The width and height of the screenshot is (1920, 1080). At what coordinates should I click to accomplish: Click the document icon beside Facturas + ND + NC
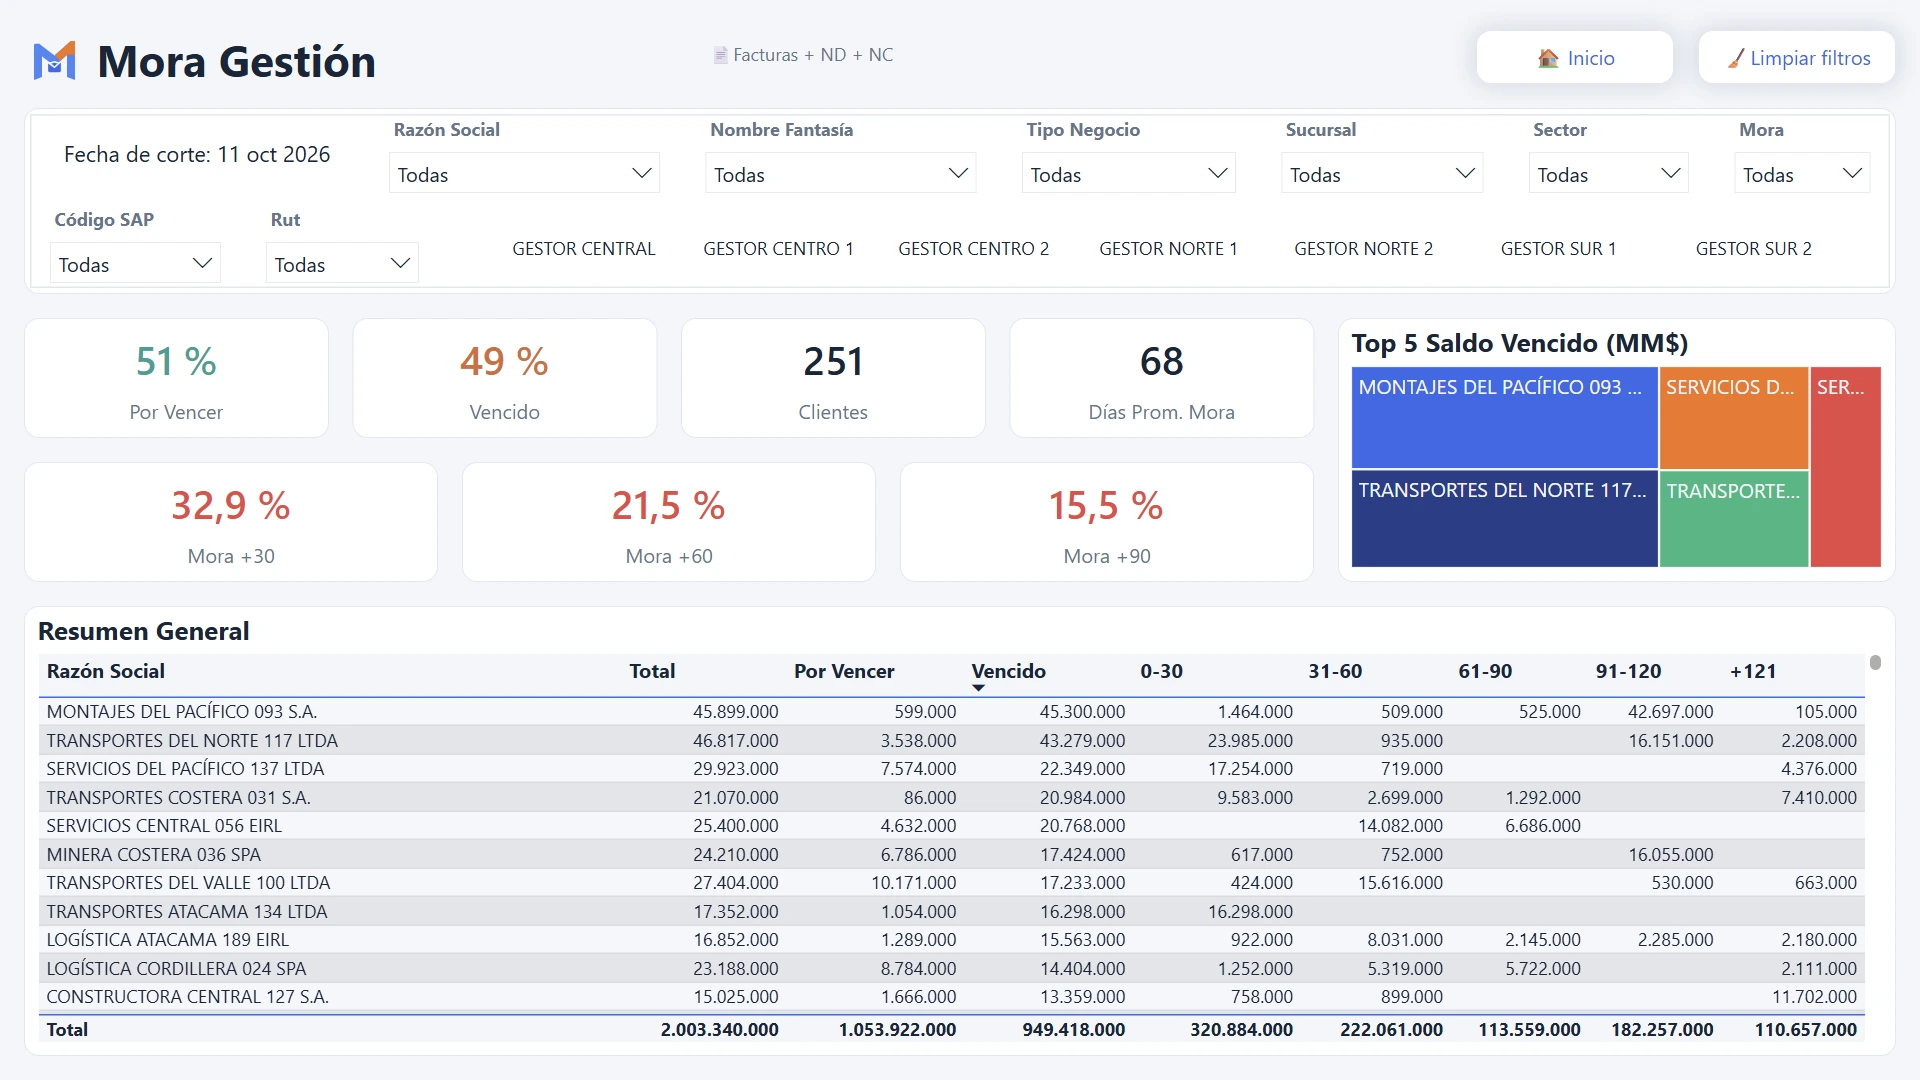720,55
